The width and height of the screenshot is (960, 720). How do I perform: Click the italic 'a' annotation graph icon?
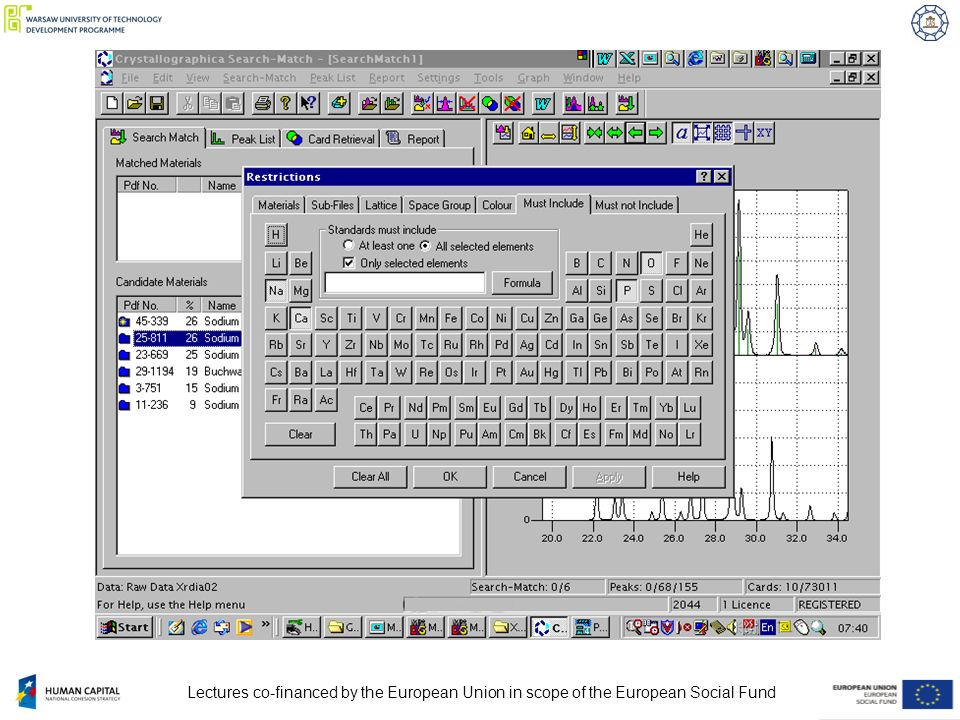(681, 133)
